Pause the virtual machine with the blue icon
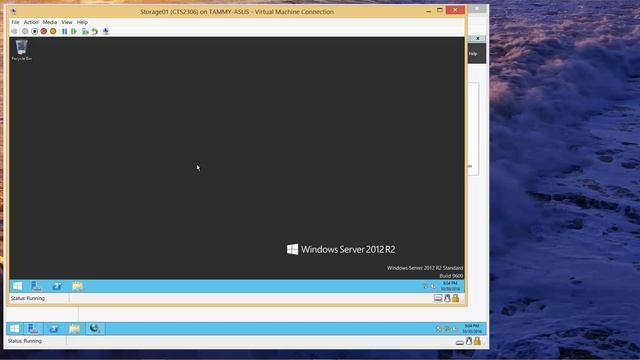 coord(64,31)
